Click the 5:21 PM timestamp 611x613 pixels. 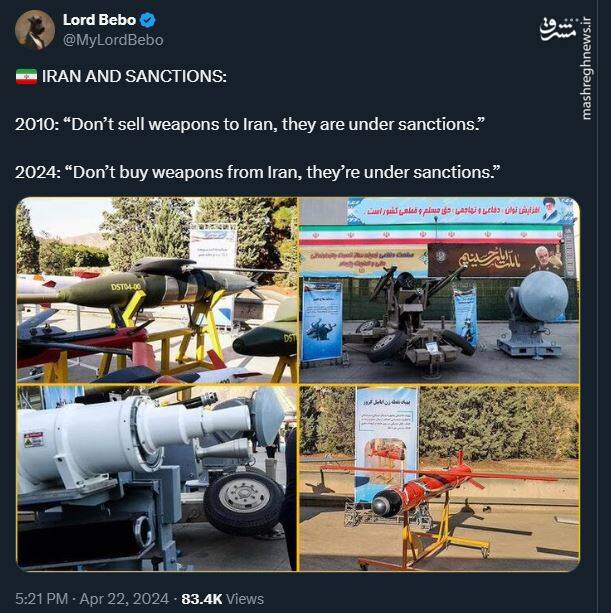tap(41, 599)
